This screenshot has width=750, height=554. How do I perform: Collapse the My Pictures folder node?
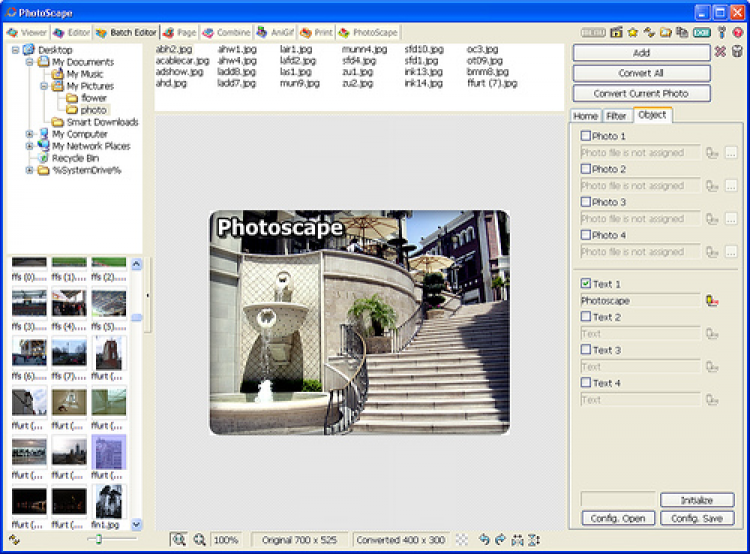point(44,86)
